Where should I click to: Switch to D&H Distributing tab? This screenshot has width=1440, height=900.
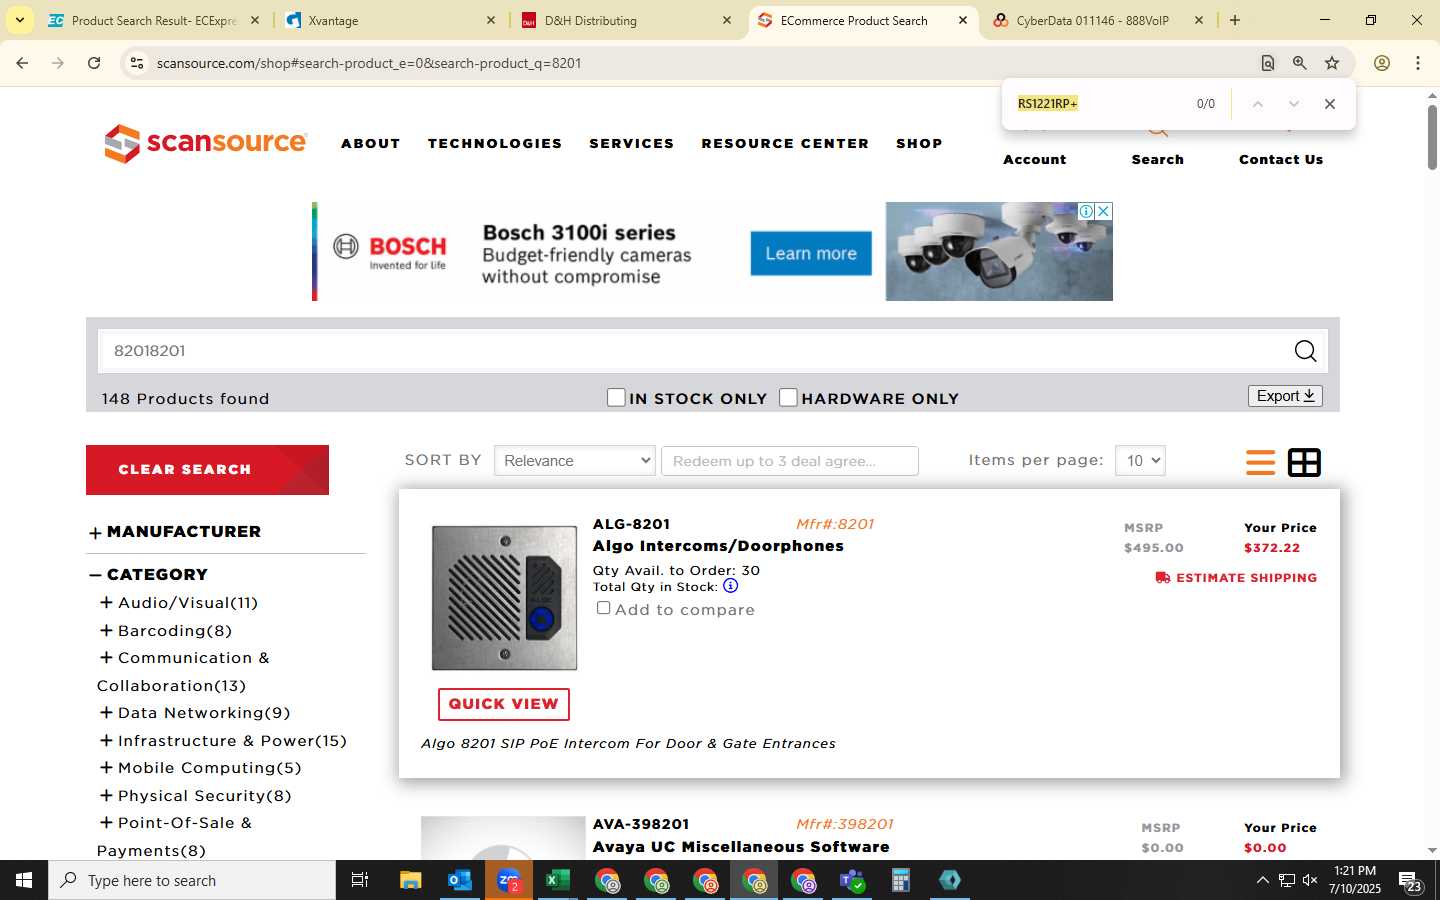(x=627, y=20)
